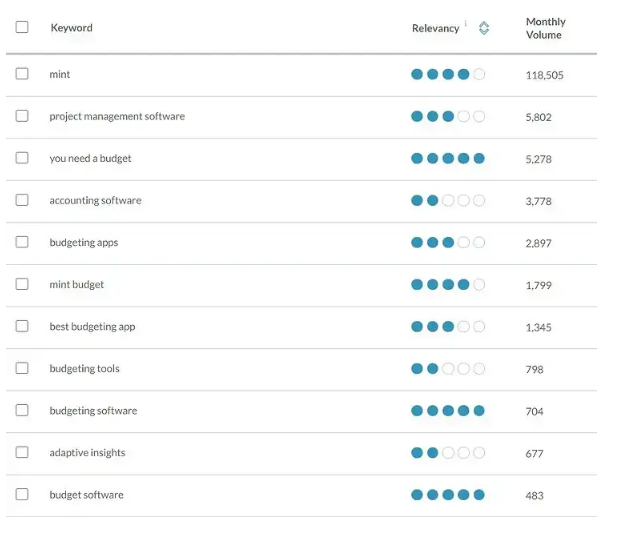Viewport: 643px width, 537px height.
Task: Open the 'adaptive insights' keyword
Action: [87, 453]
